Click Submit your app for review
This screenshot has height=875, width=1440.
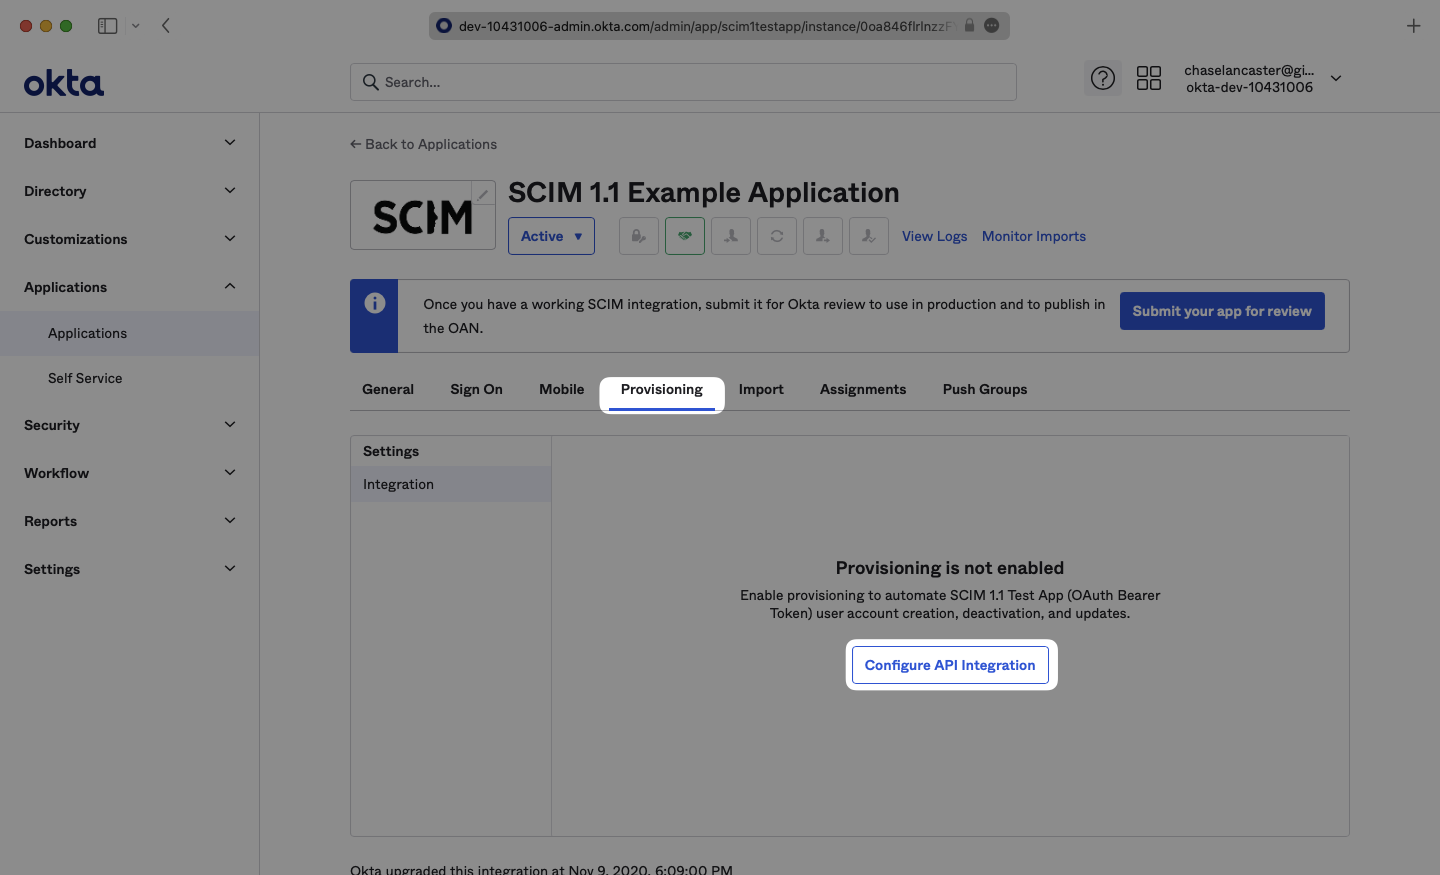(x=1221, y=311)
